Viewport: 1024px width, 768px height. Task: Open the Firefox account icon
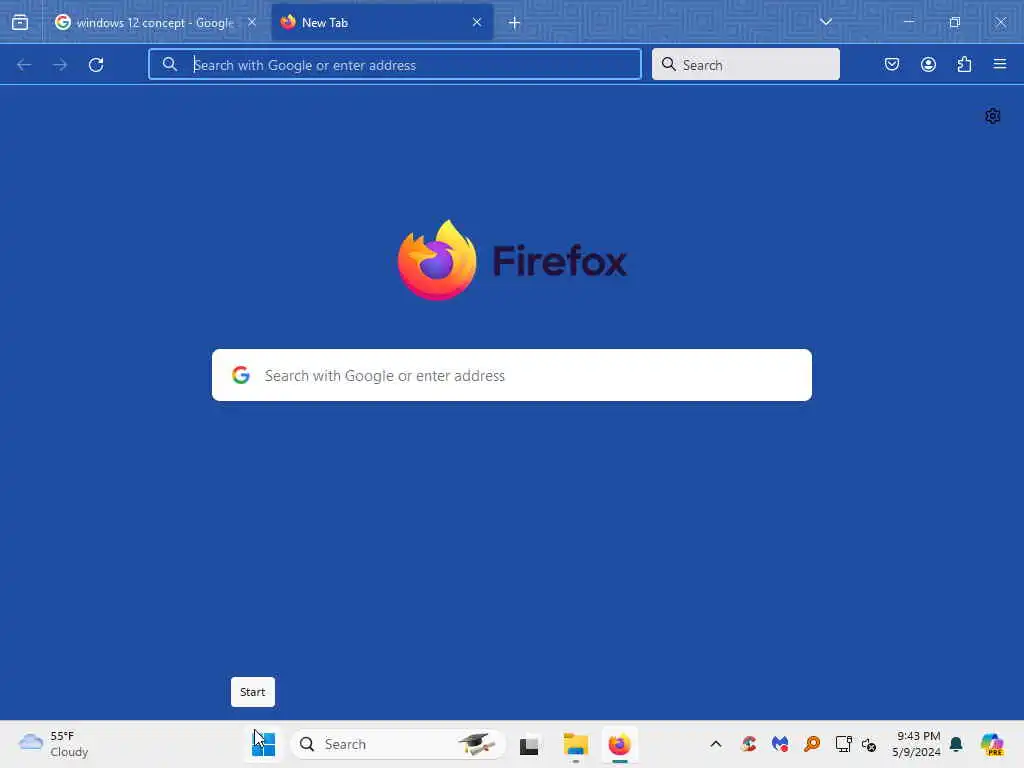click(x=928, y=64)
